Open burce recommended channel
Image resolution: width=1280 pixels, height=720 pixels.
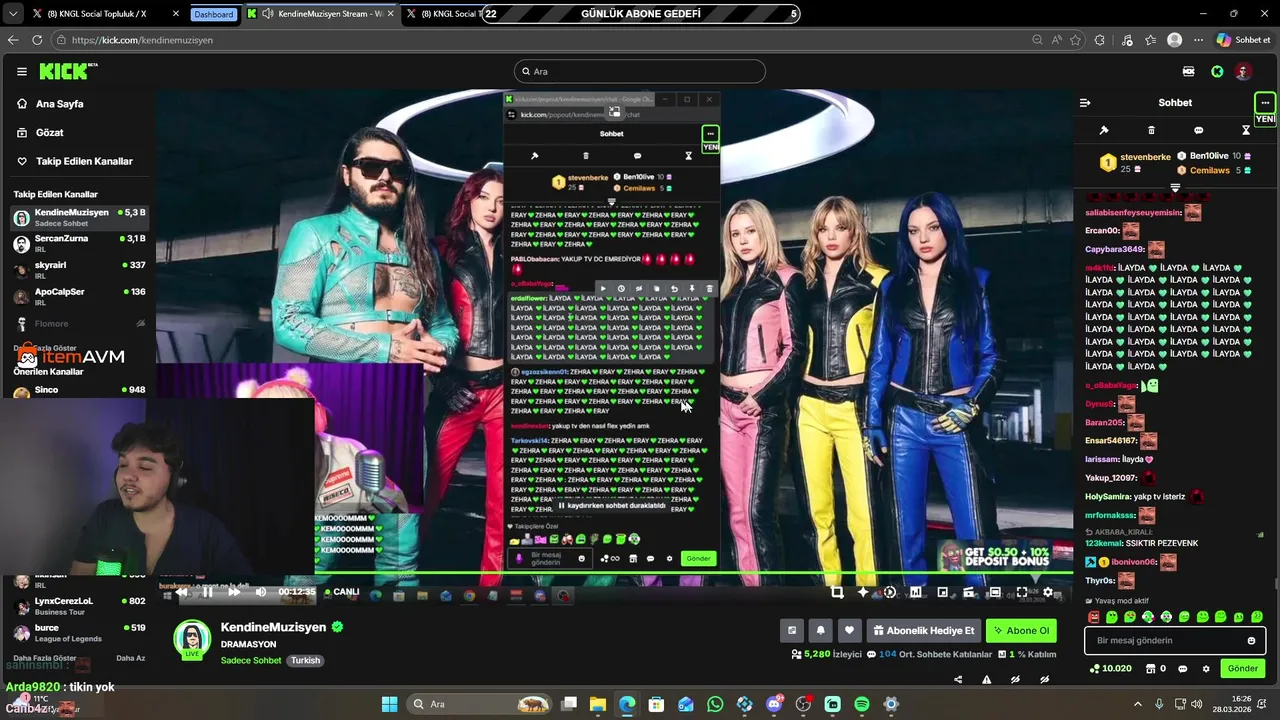click(x=78, y=632)
